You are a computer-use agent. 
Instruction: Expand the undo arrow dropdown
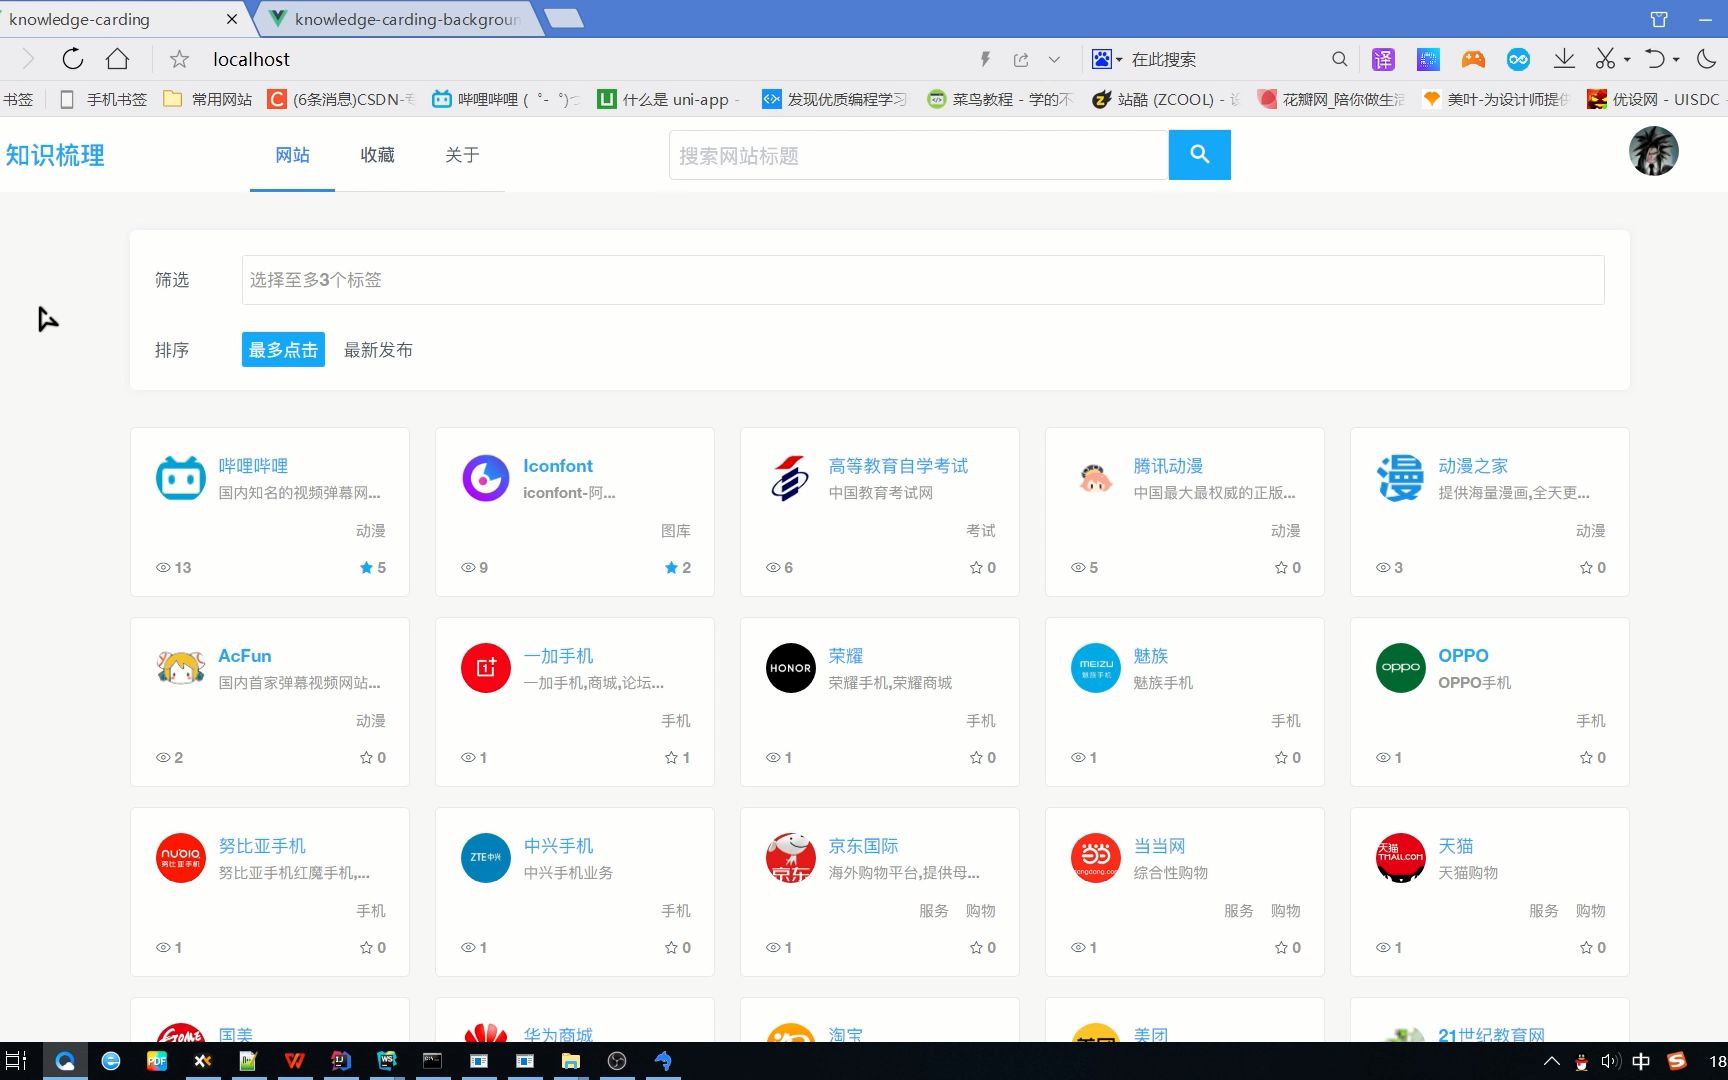1676,60
